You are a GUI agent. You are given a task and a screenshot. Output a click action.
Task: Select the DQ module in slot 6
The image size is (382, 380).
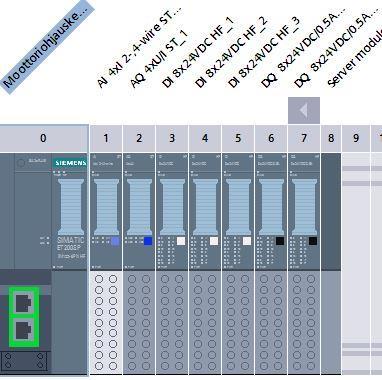click(x=271, y=263)
